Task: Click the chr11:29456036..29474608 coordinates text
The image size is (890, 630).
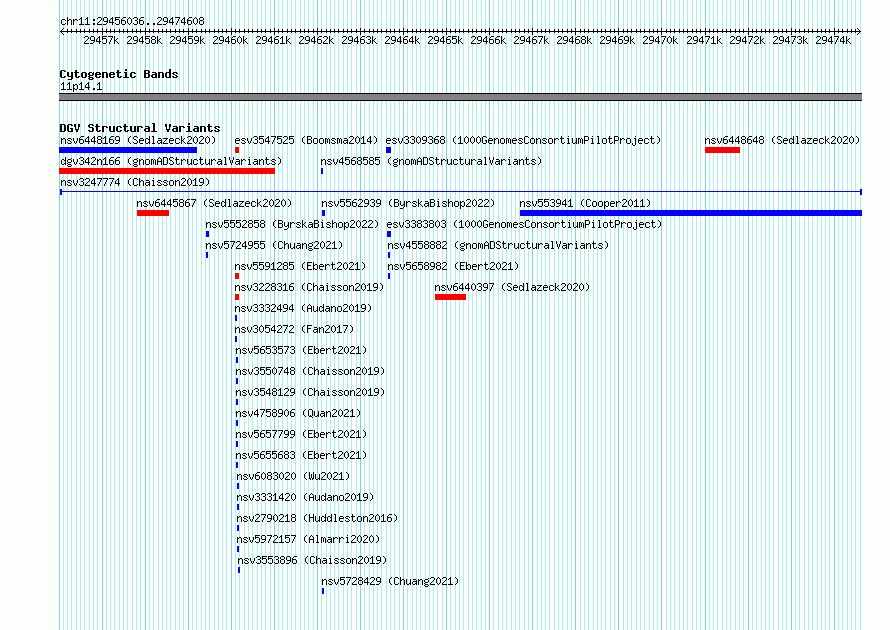Action: tap(132, 21)
